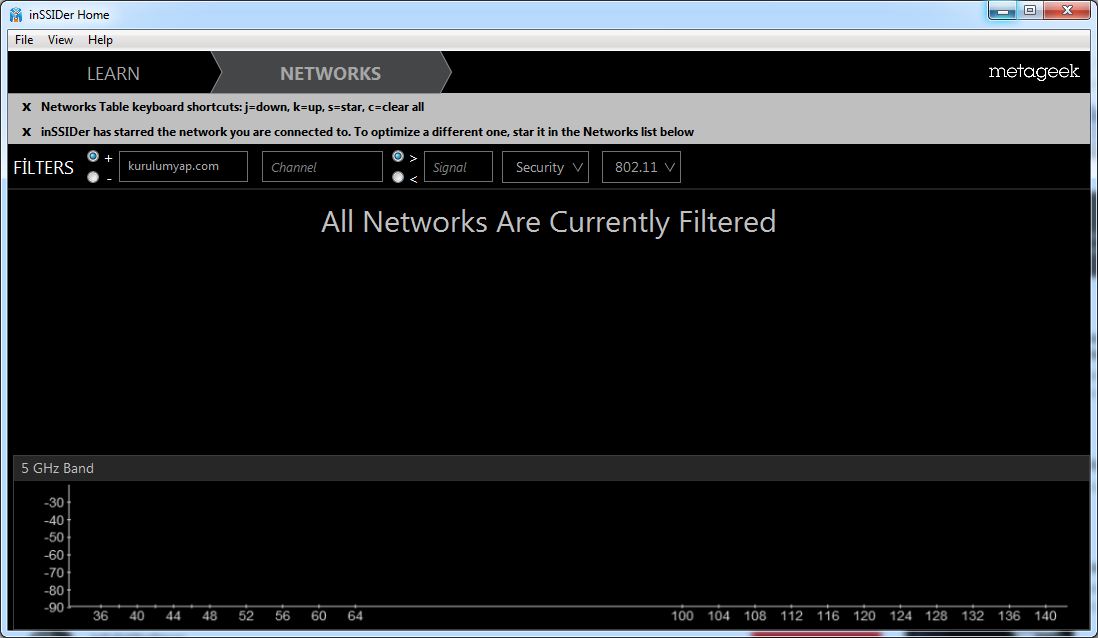Switch to the LEARN tab
Screen dimensions: 1098x638
[x=113, y=73]
